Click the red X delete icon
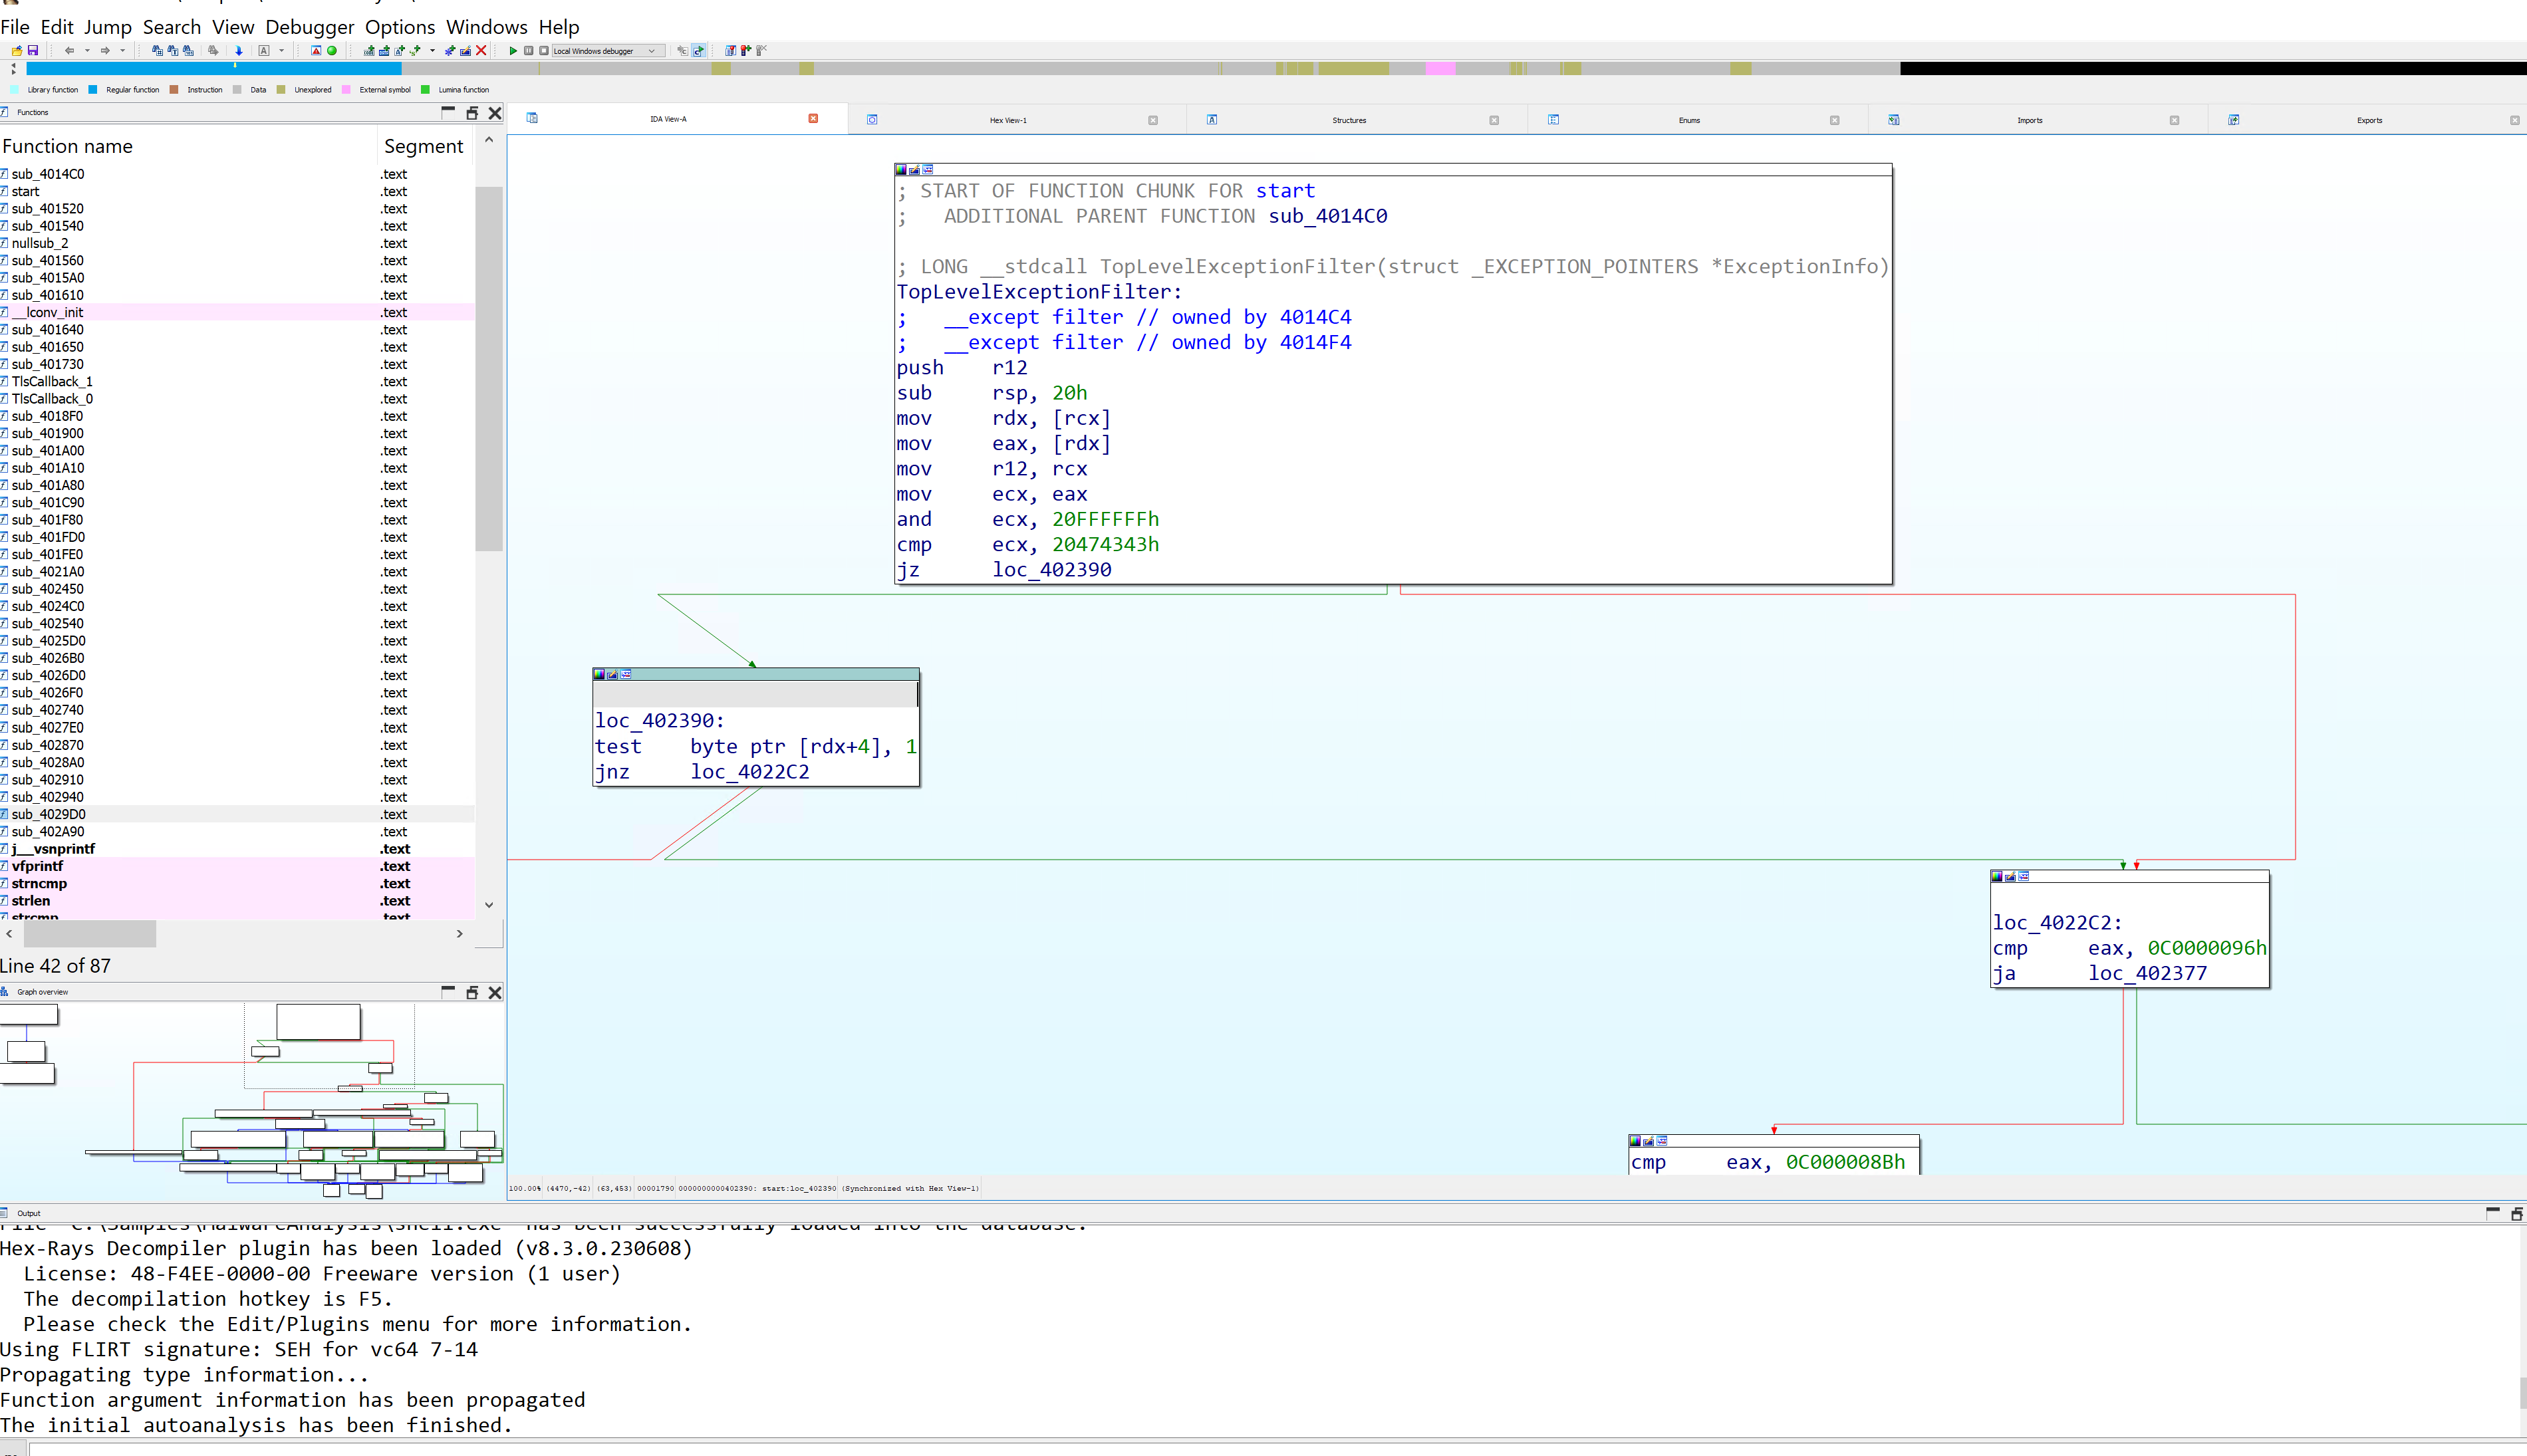 coord(481,51)
